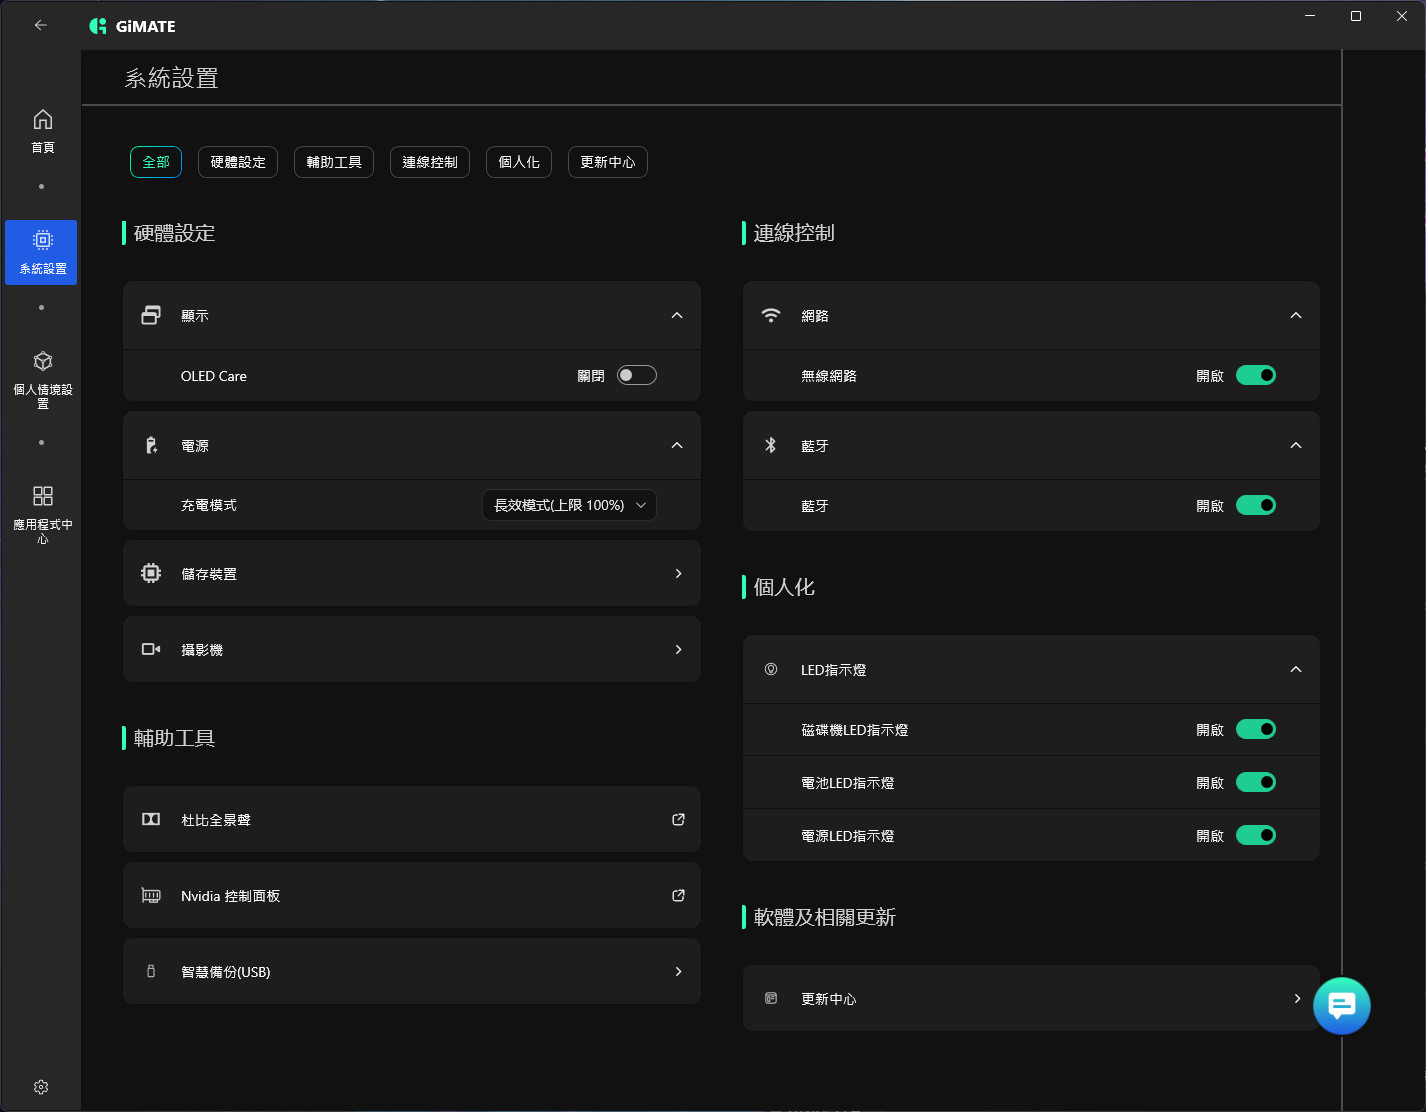Image resolution: width=1426 pixels, height=1112 pixels.
Task: Click the home icon in sidebar
Action: click(42, 121)
